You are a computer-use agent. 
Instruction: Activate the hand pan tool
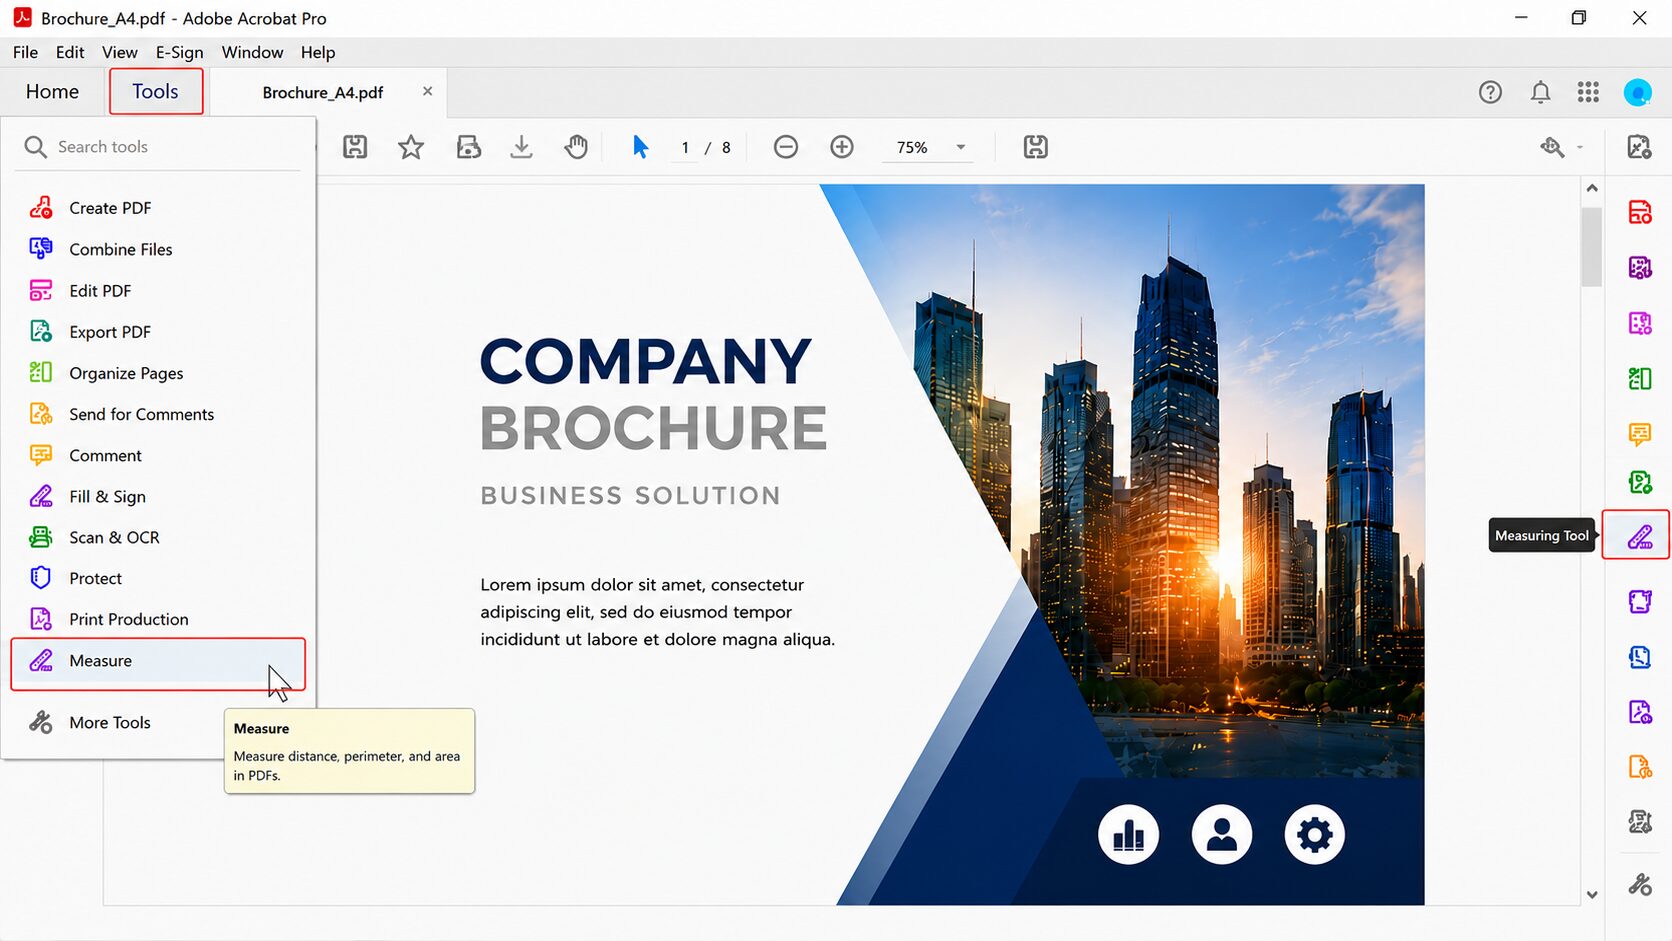576,147
